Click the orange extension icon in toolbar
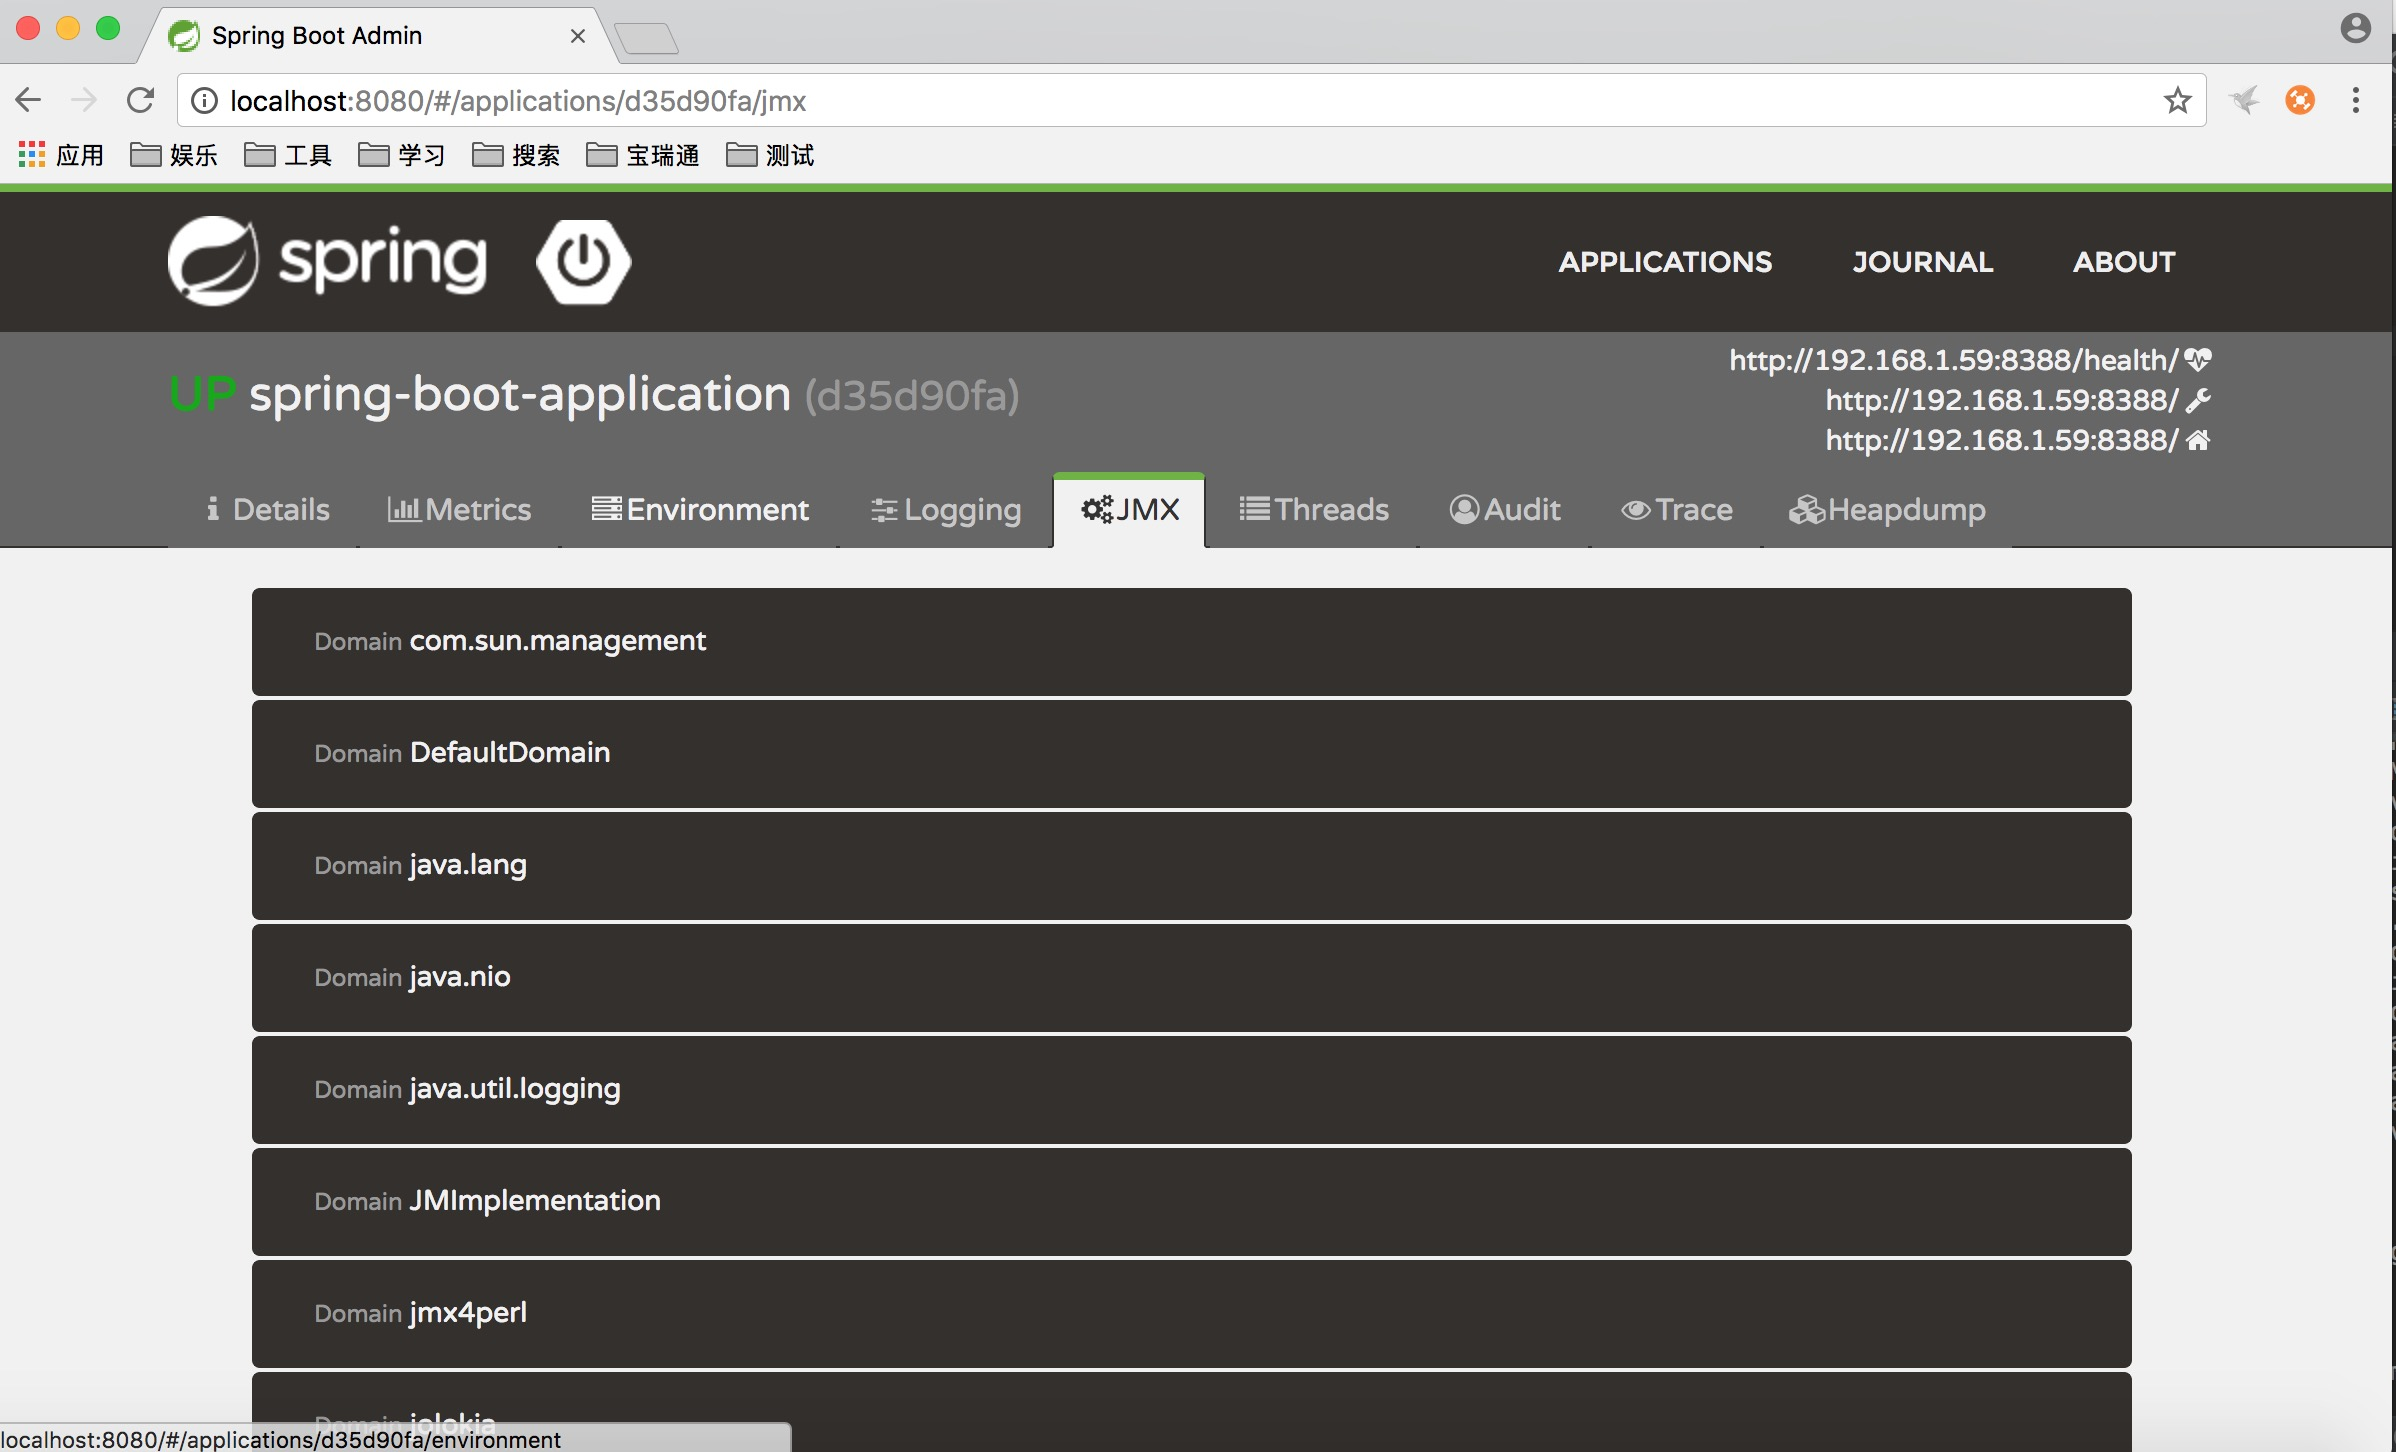This screenshot has height=1452, width=2396. click(2299, 100)
